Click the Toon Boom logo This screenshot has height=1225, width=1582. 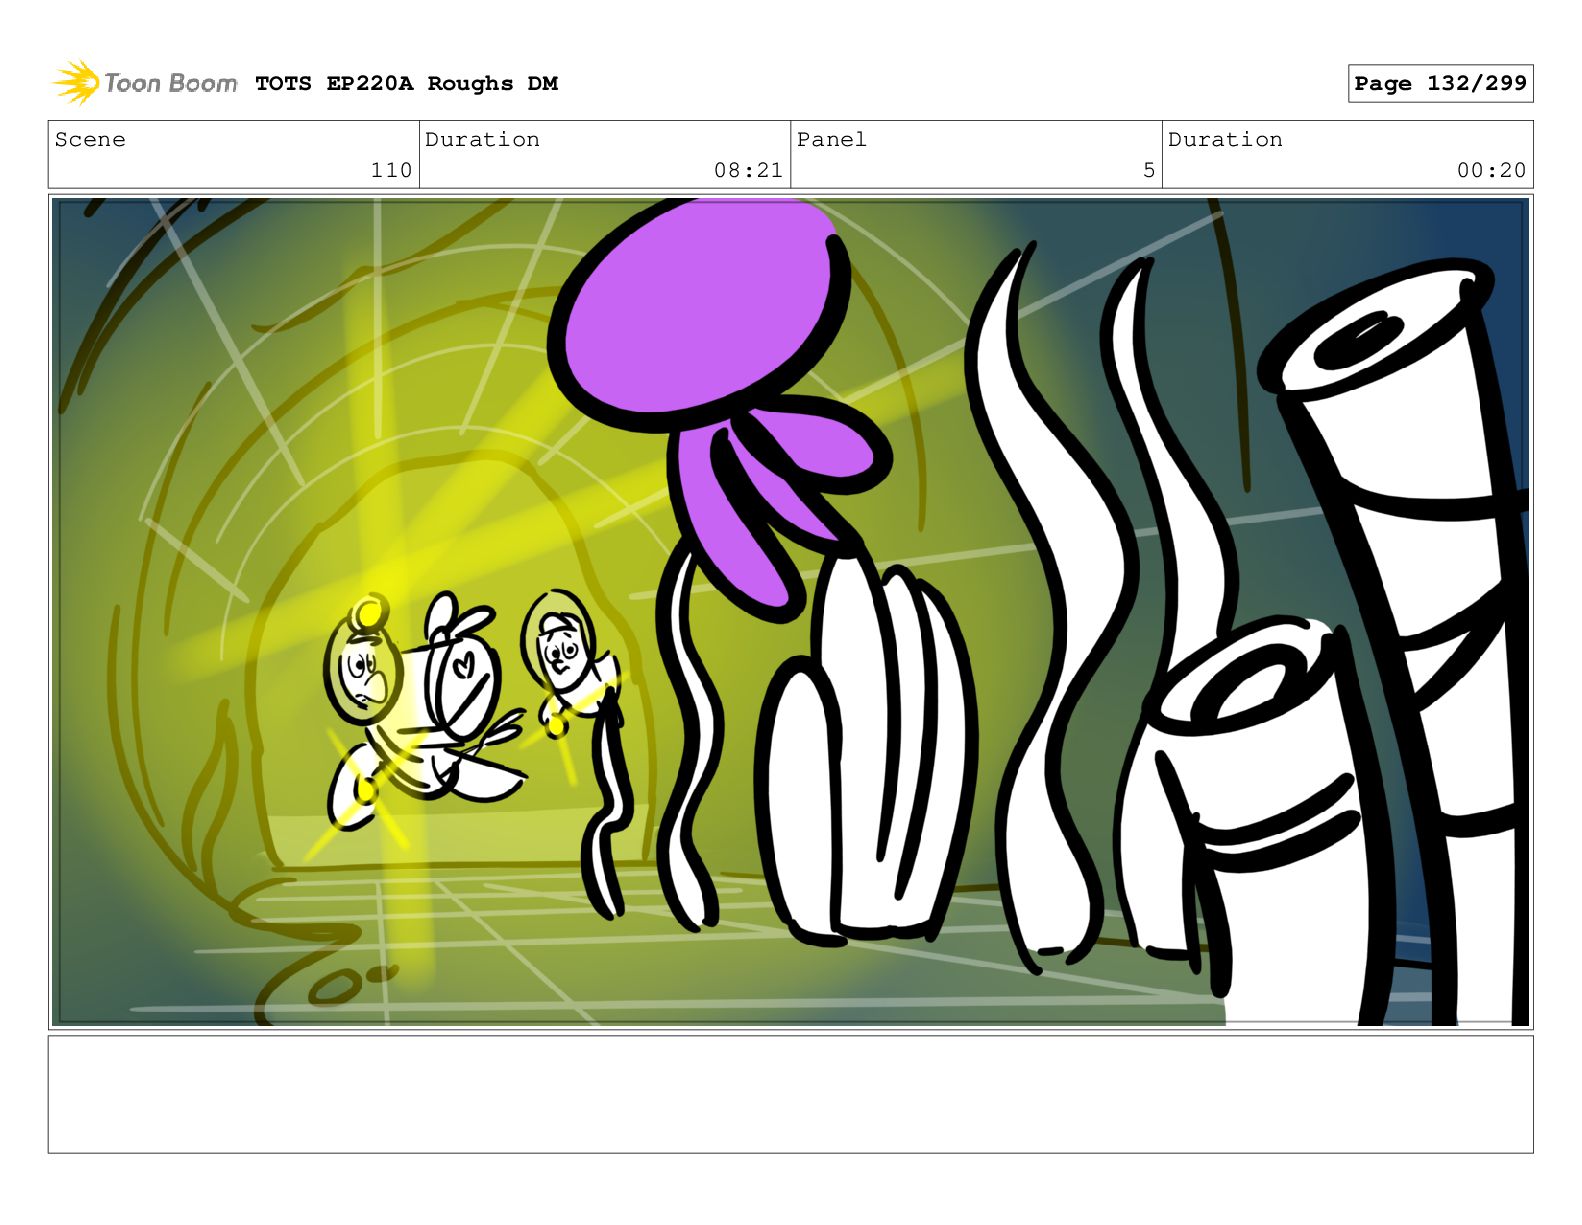(145, 83)
